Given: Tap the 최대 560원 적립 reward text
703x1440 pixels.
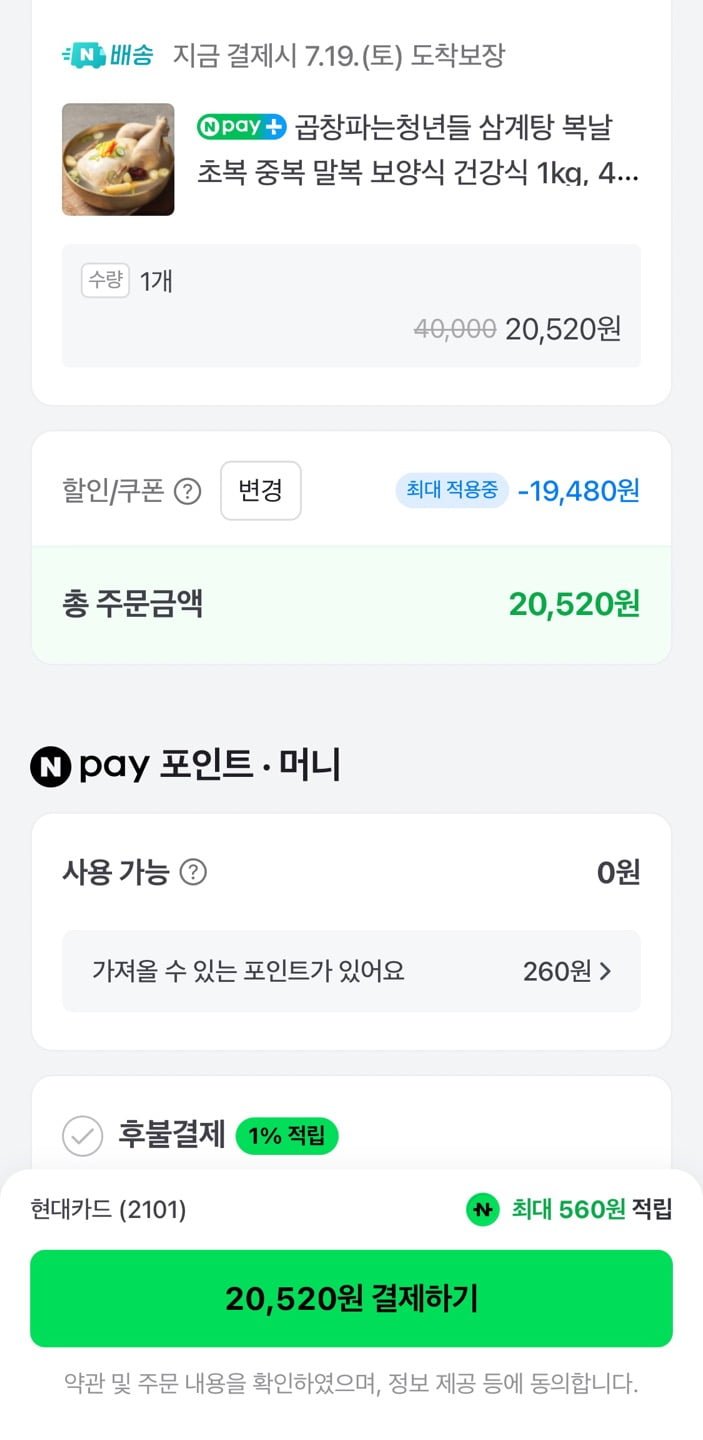Looking at the screenshot, I should tap(591, 1210).
